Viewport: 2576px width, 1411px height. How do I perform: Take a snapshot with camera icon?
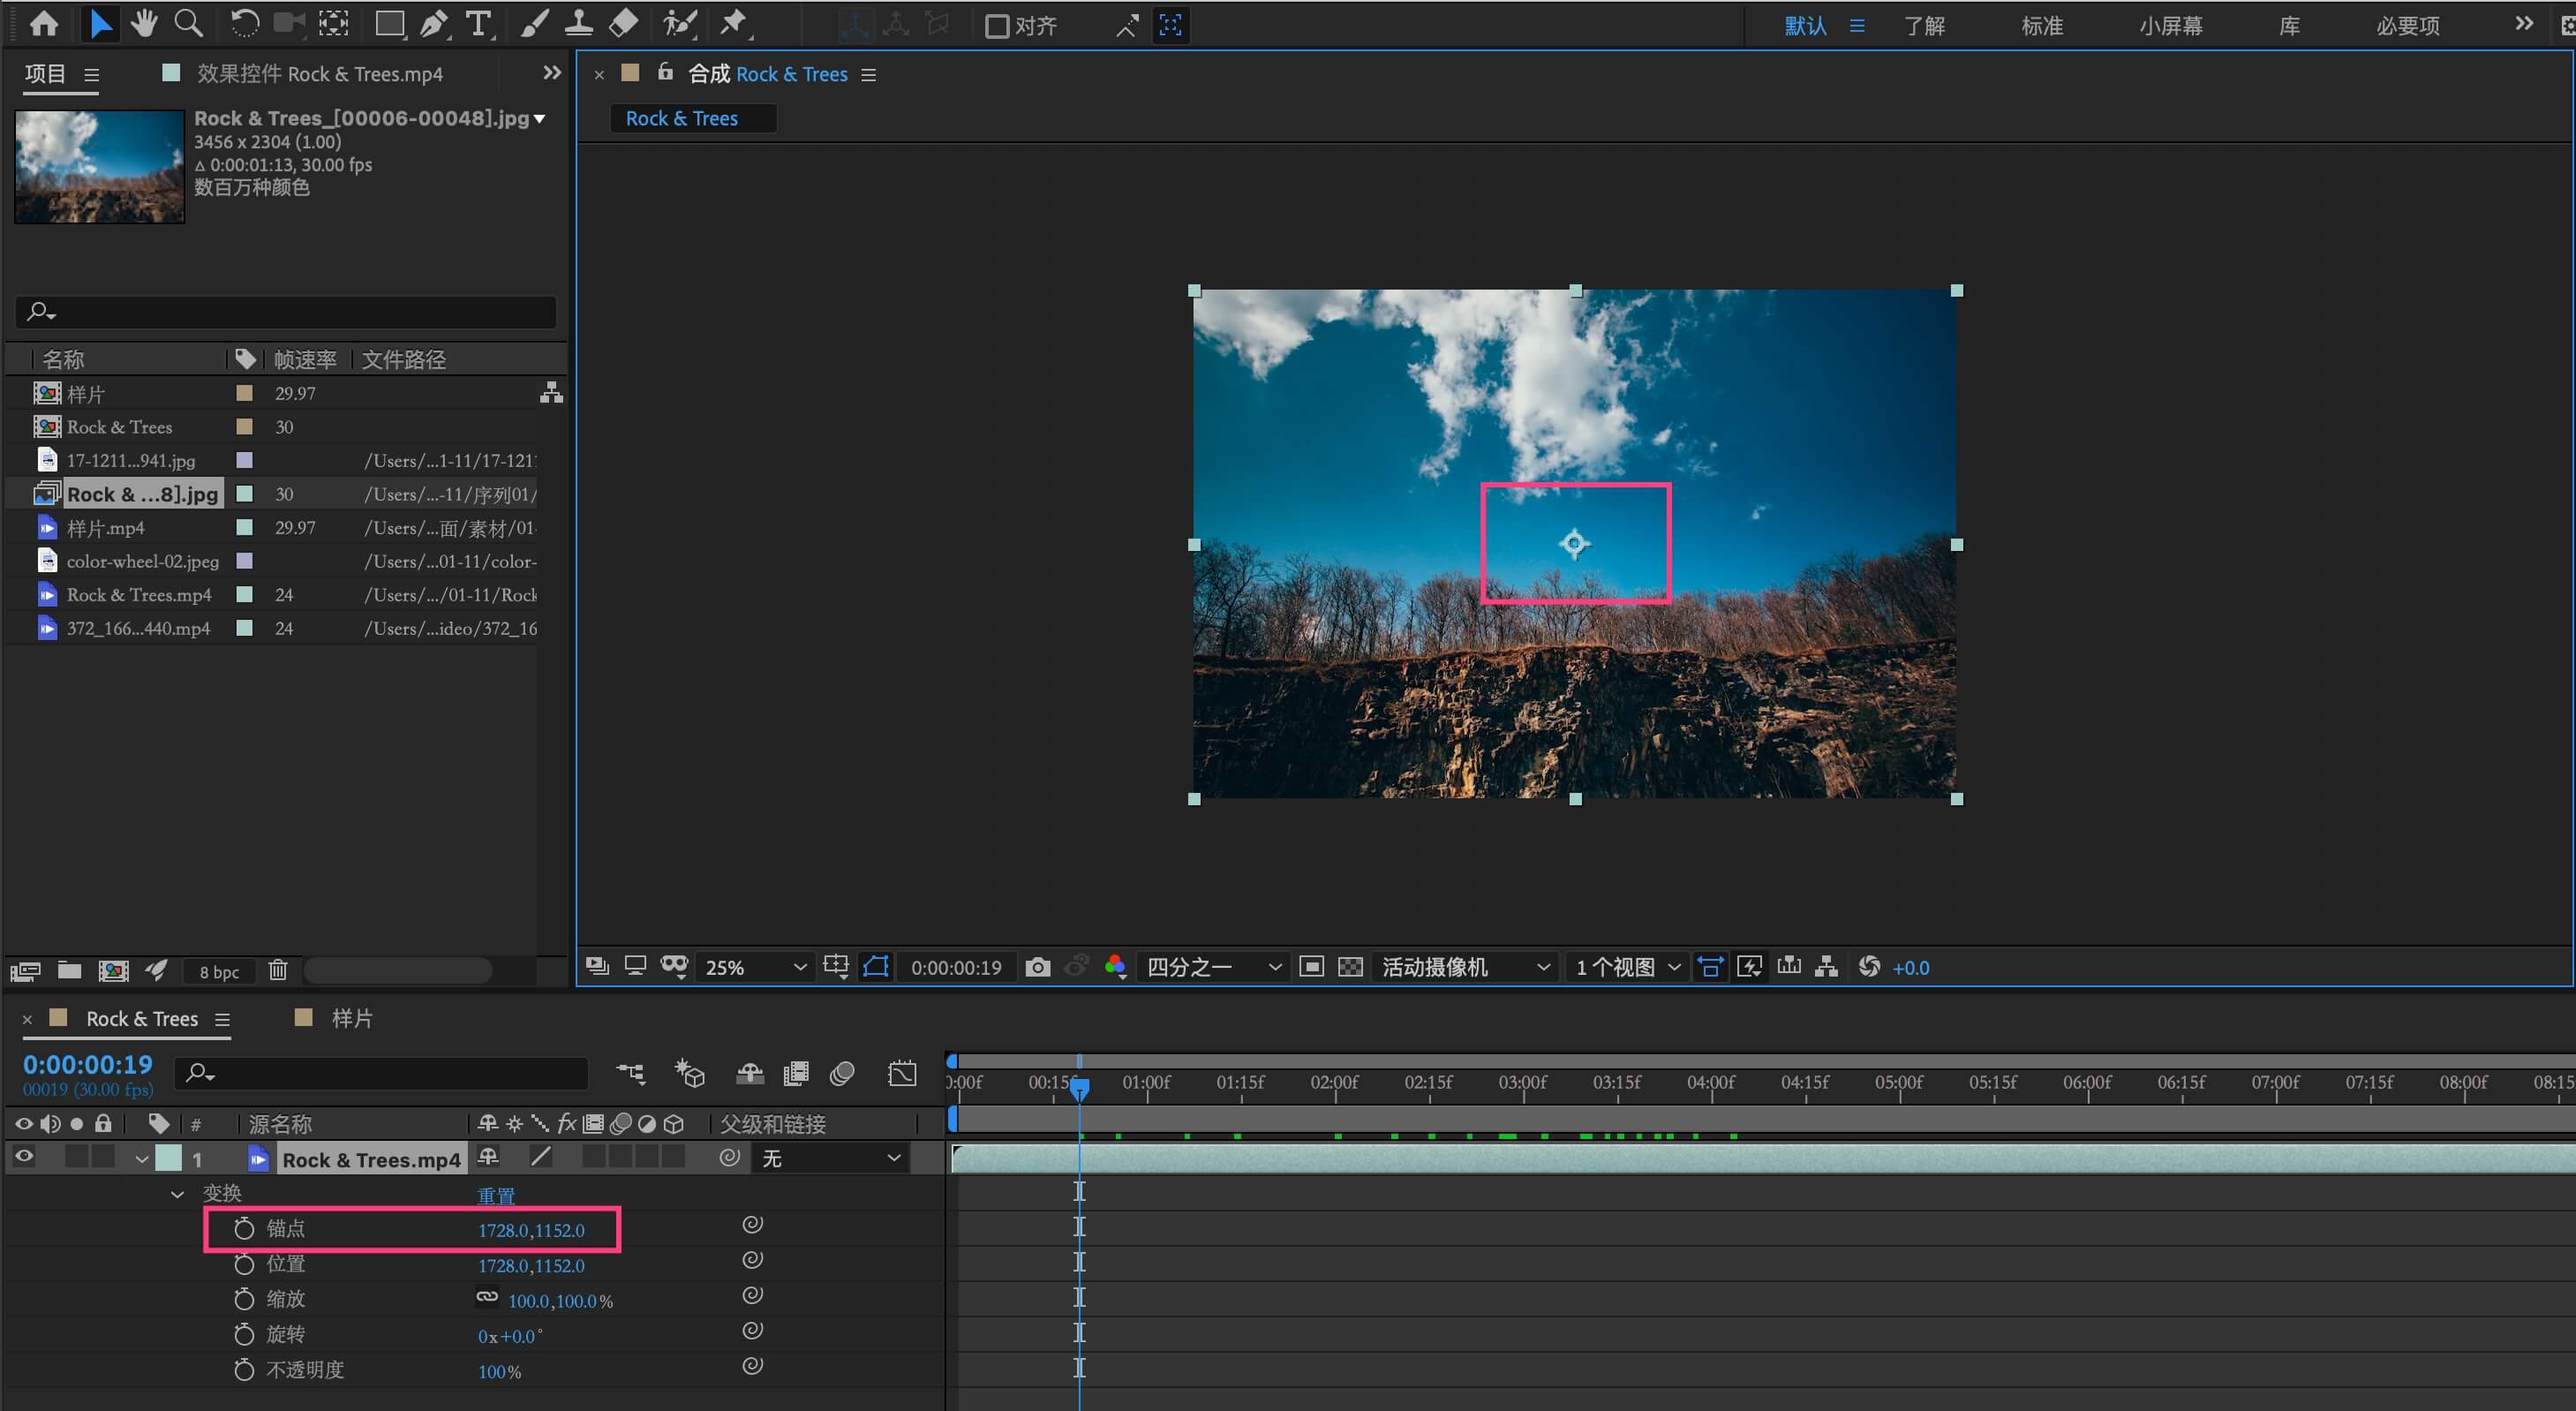point(1038,967)
